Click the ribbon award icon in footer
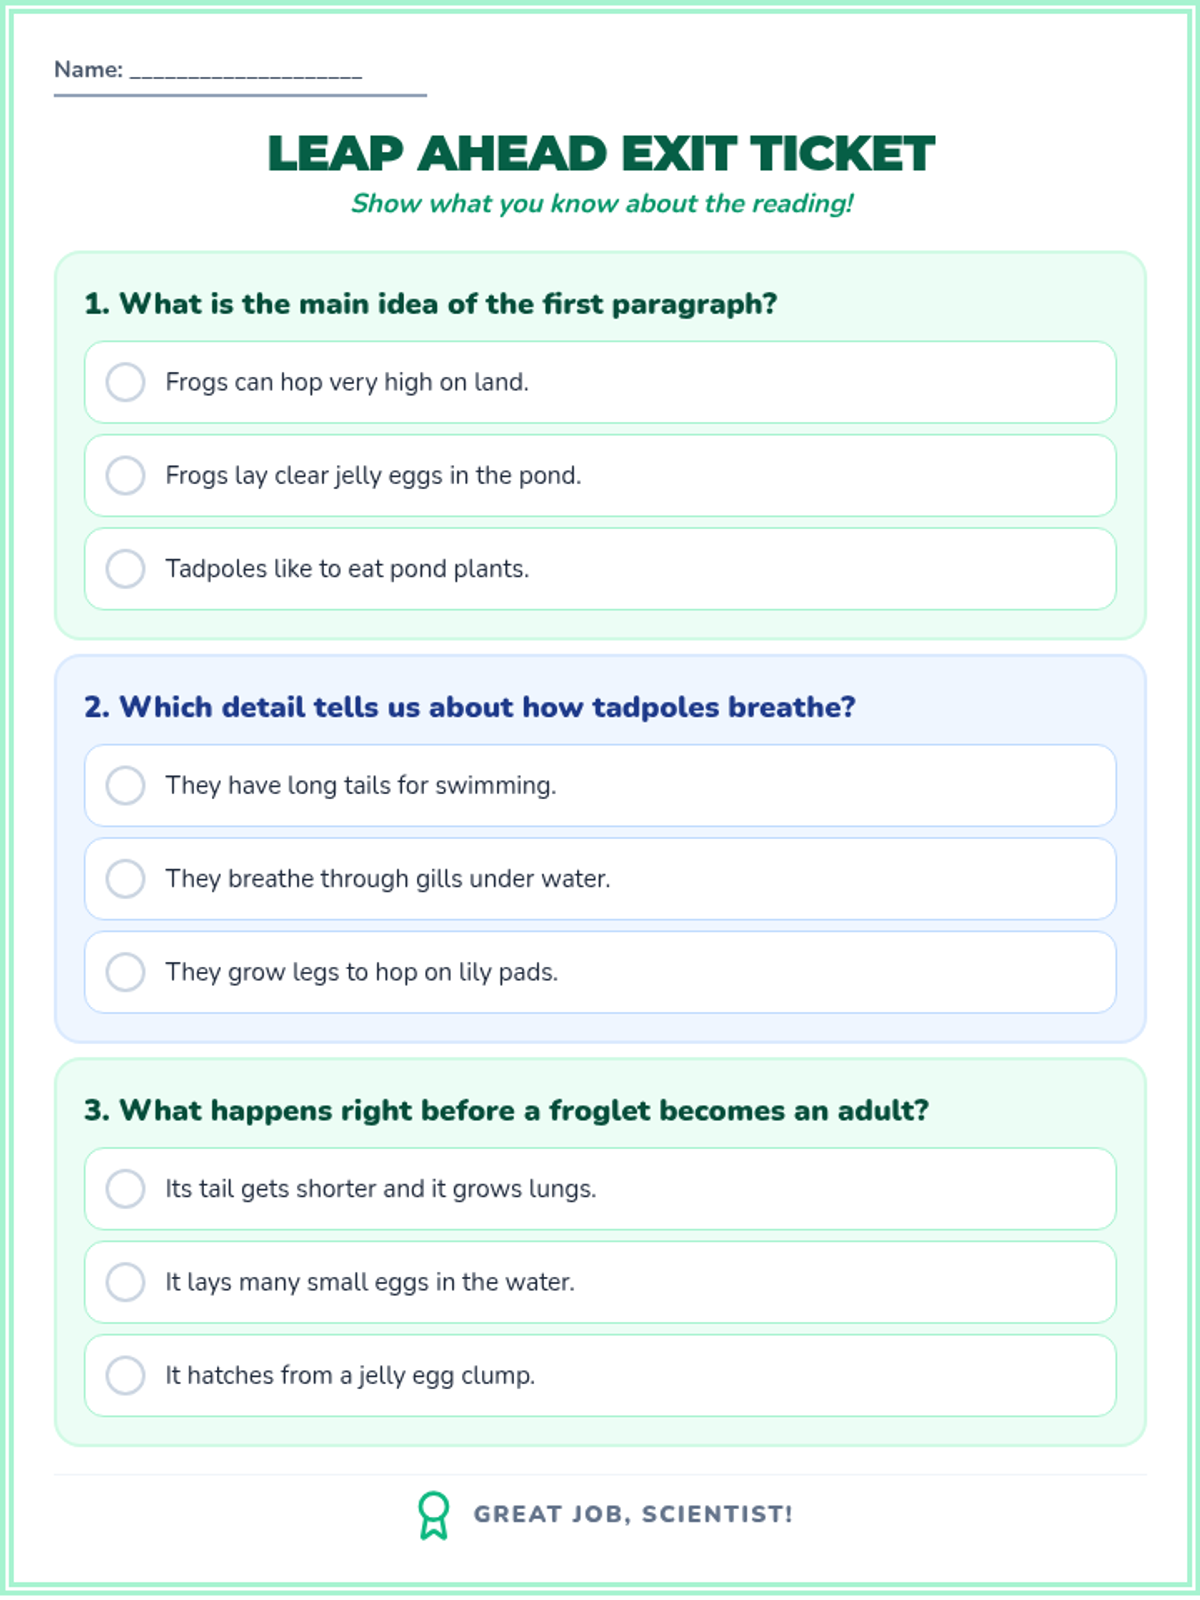Screen dimensions: 1200x1600 pos(433,1515)
